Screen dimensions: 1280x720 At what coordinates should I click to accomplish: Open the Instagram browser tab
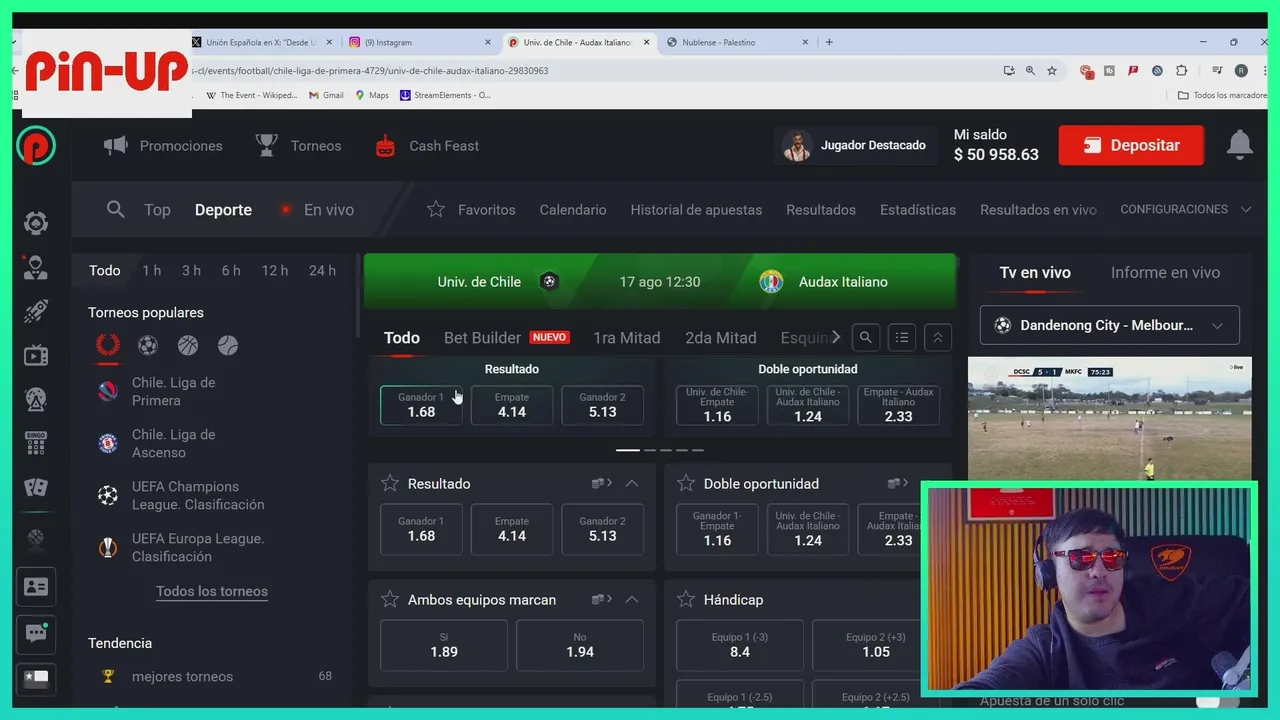click(x=420, y=42)
